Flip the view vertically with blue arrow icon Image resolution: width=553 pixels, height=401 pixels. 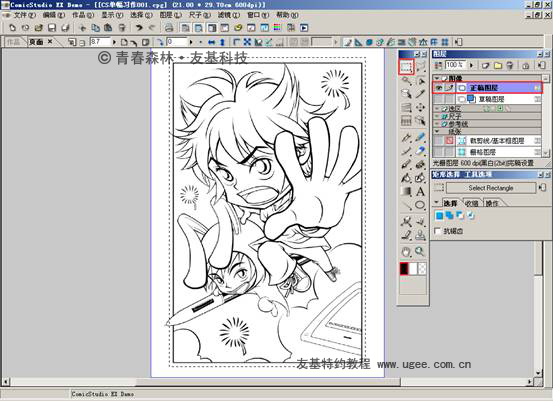[222, 42]
